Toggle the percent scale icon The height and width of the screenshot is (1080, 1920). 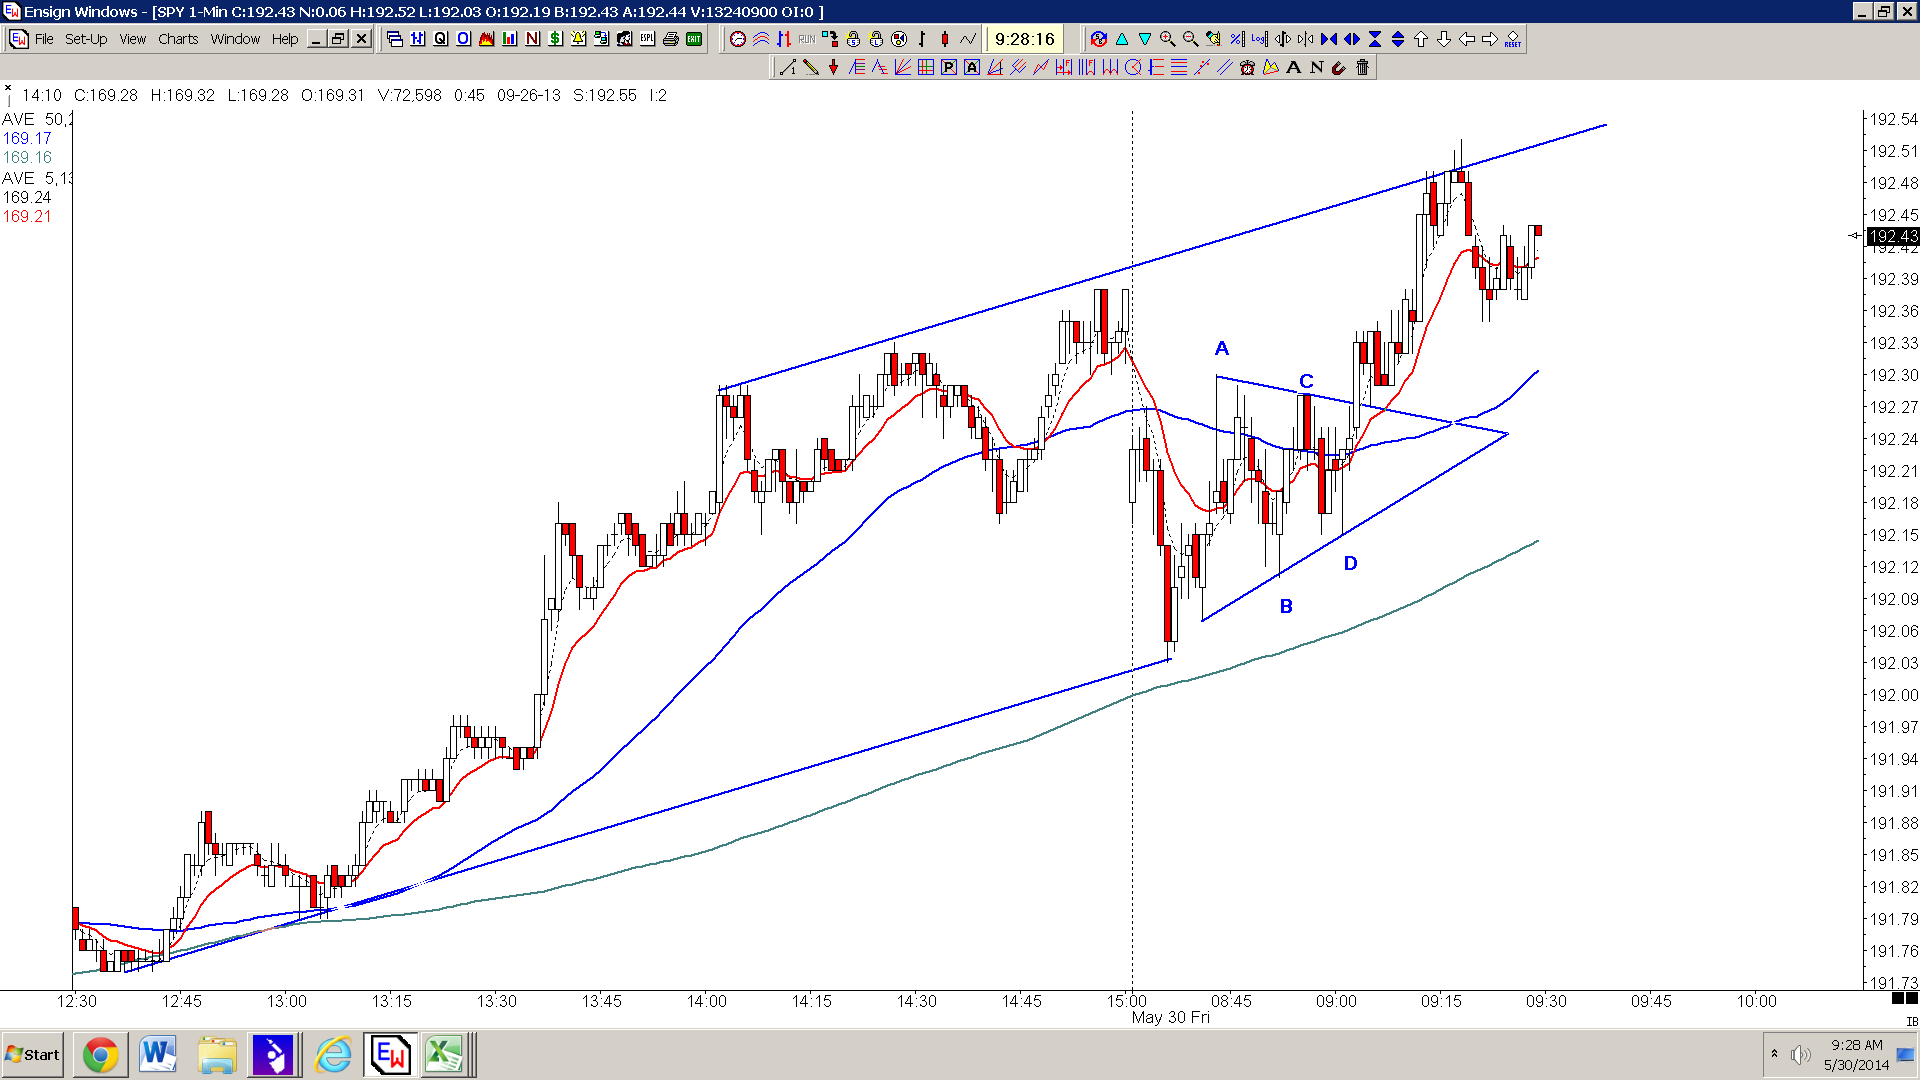point(1237,39)
